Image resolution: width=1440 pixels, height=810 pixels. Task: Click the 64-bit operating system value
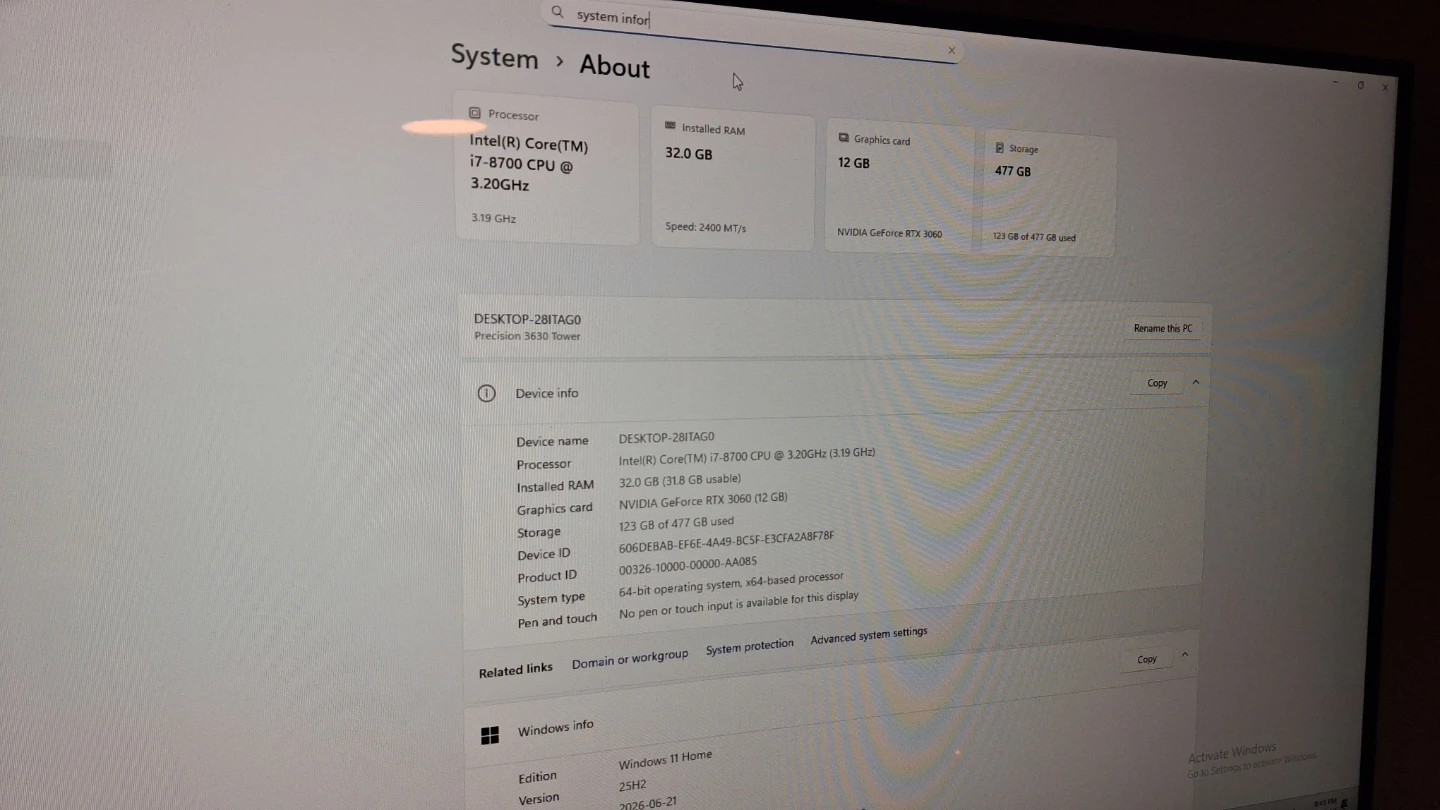tap(731, 584)
